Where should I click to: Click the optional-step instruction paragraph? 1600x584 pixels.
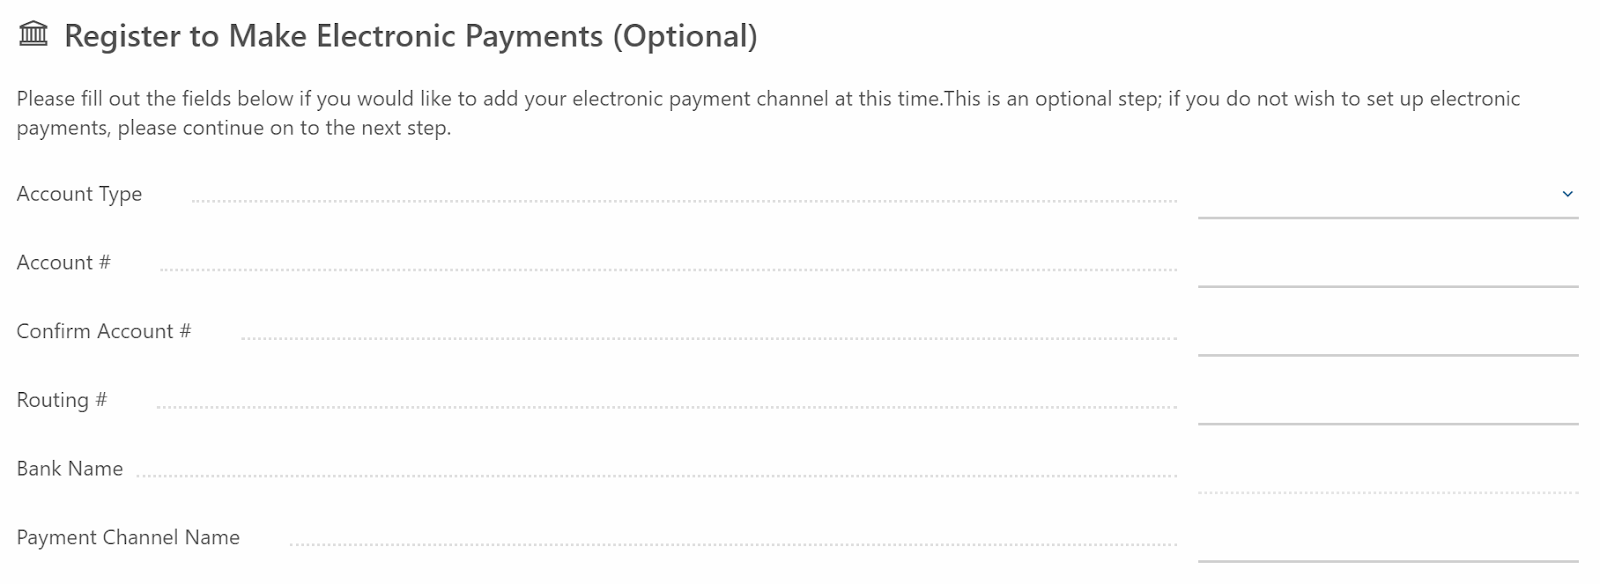[x=768, y=113]
